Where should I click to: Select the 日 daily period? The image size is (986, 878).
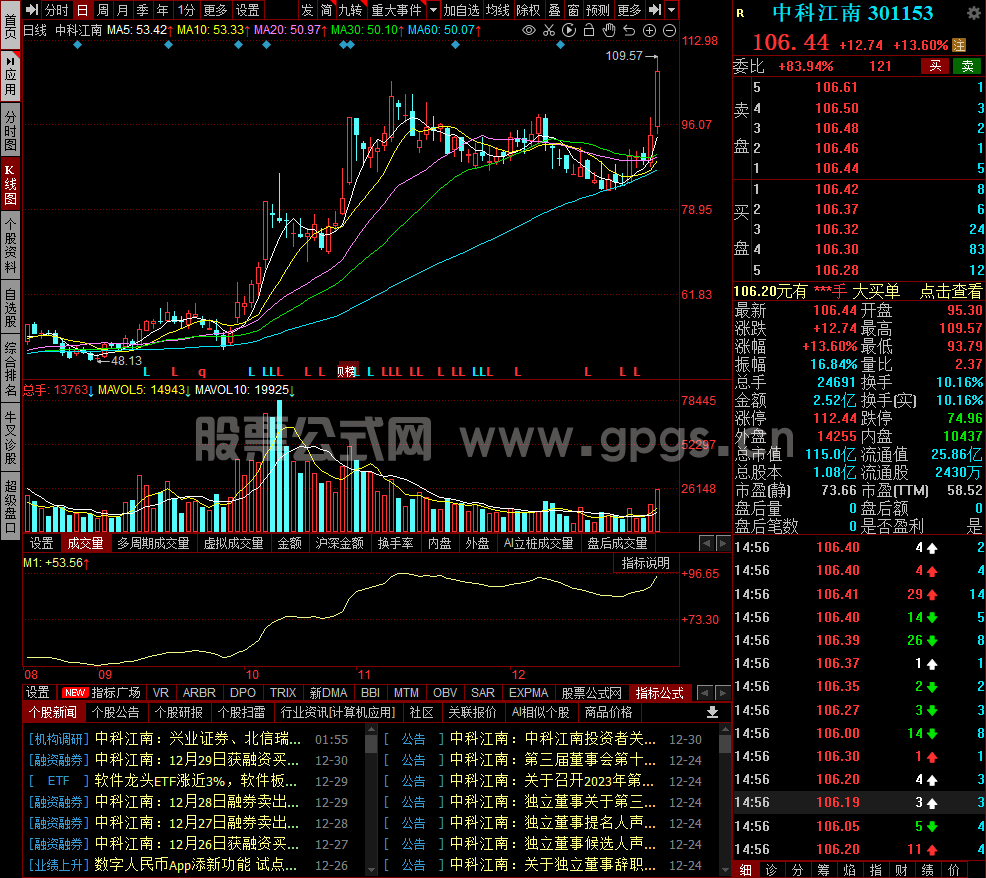(82, 10)
